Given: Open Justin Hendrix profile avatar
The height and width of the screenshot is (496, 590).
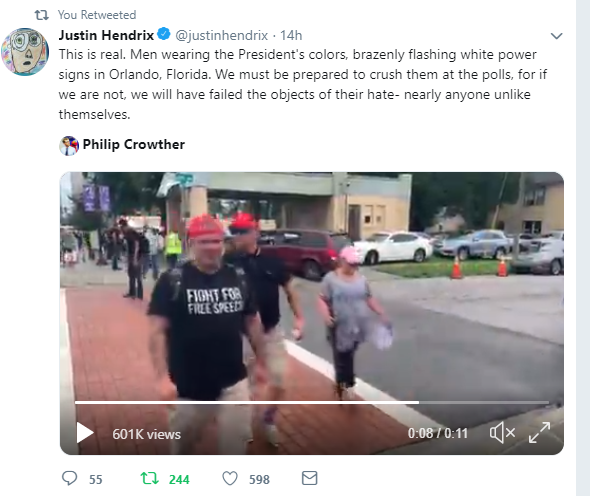Looking at the screenshot, I should coord(25,52).
